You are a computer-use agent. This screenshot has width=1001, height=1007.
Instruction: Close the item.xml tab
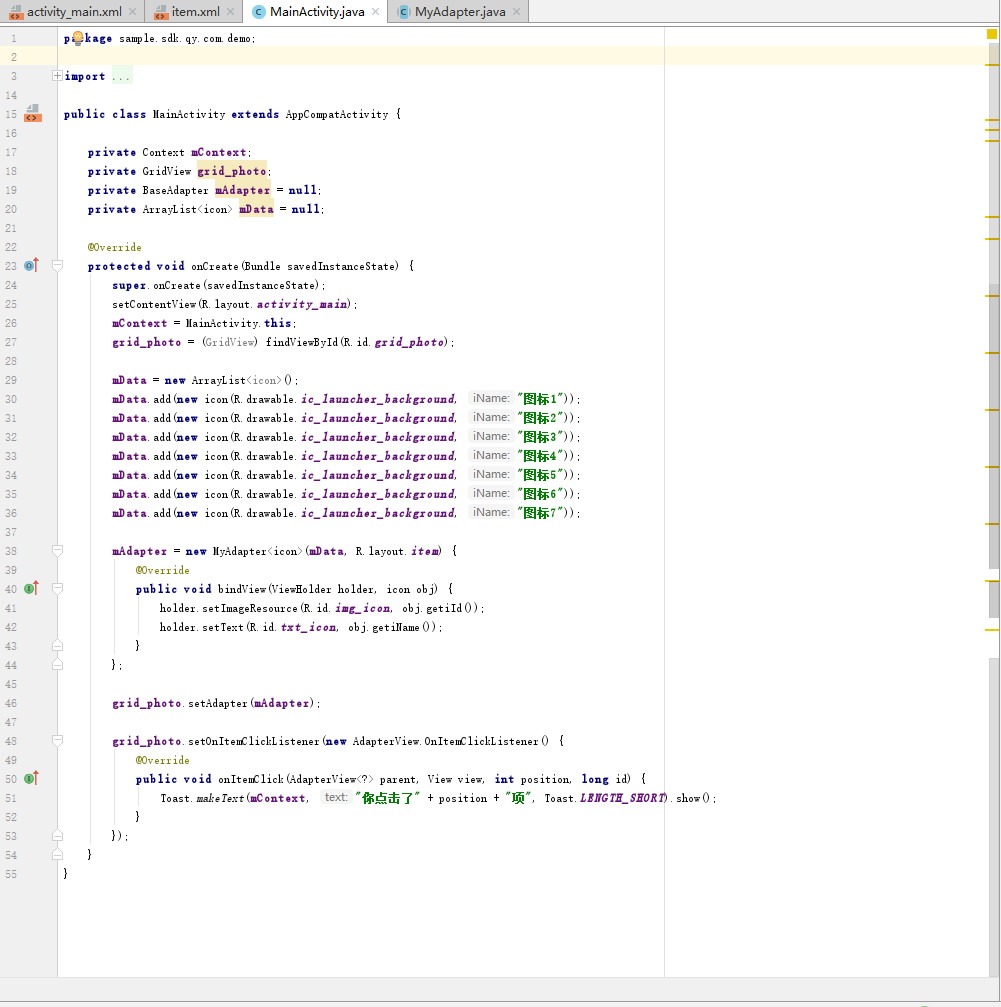click(x=230, y=12)
